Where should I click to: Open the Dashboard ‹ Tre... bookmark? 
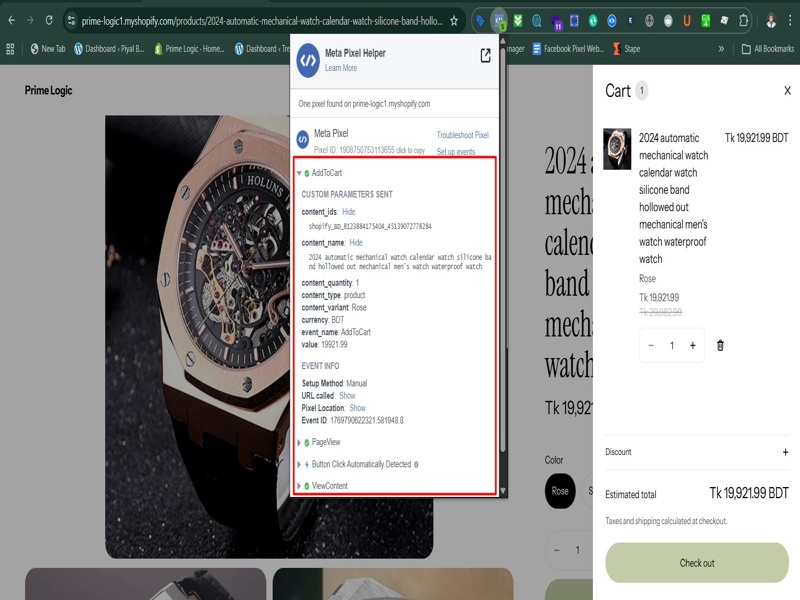pos(262,49)
